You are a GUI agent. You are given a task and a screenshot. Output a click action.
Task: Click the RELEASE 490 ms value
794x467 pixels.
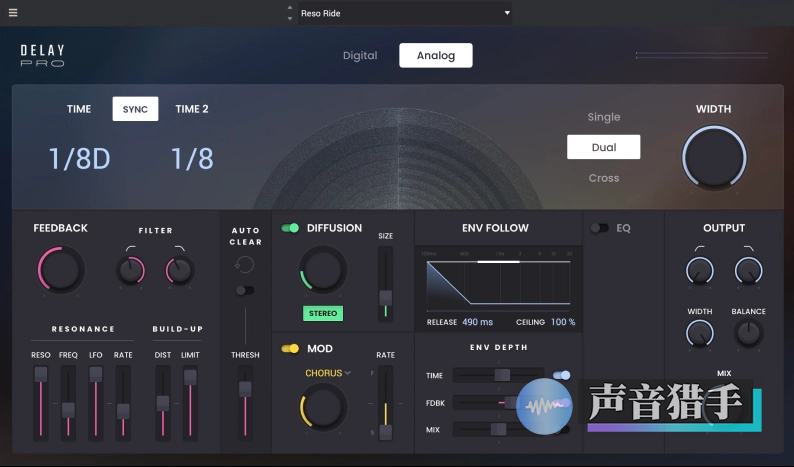click(477, 322)
